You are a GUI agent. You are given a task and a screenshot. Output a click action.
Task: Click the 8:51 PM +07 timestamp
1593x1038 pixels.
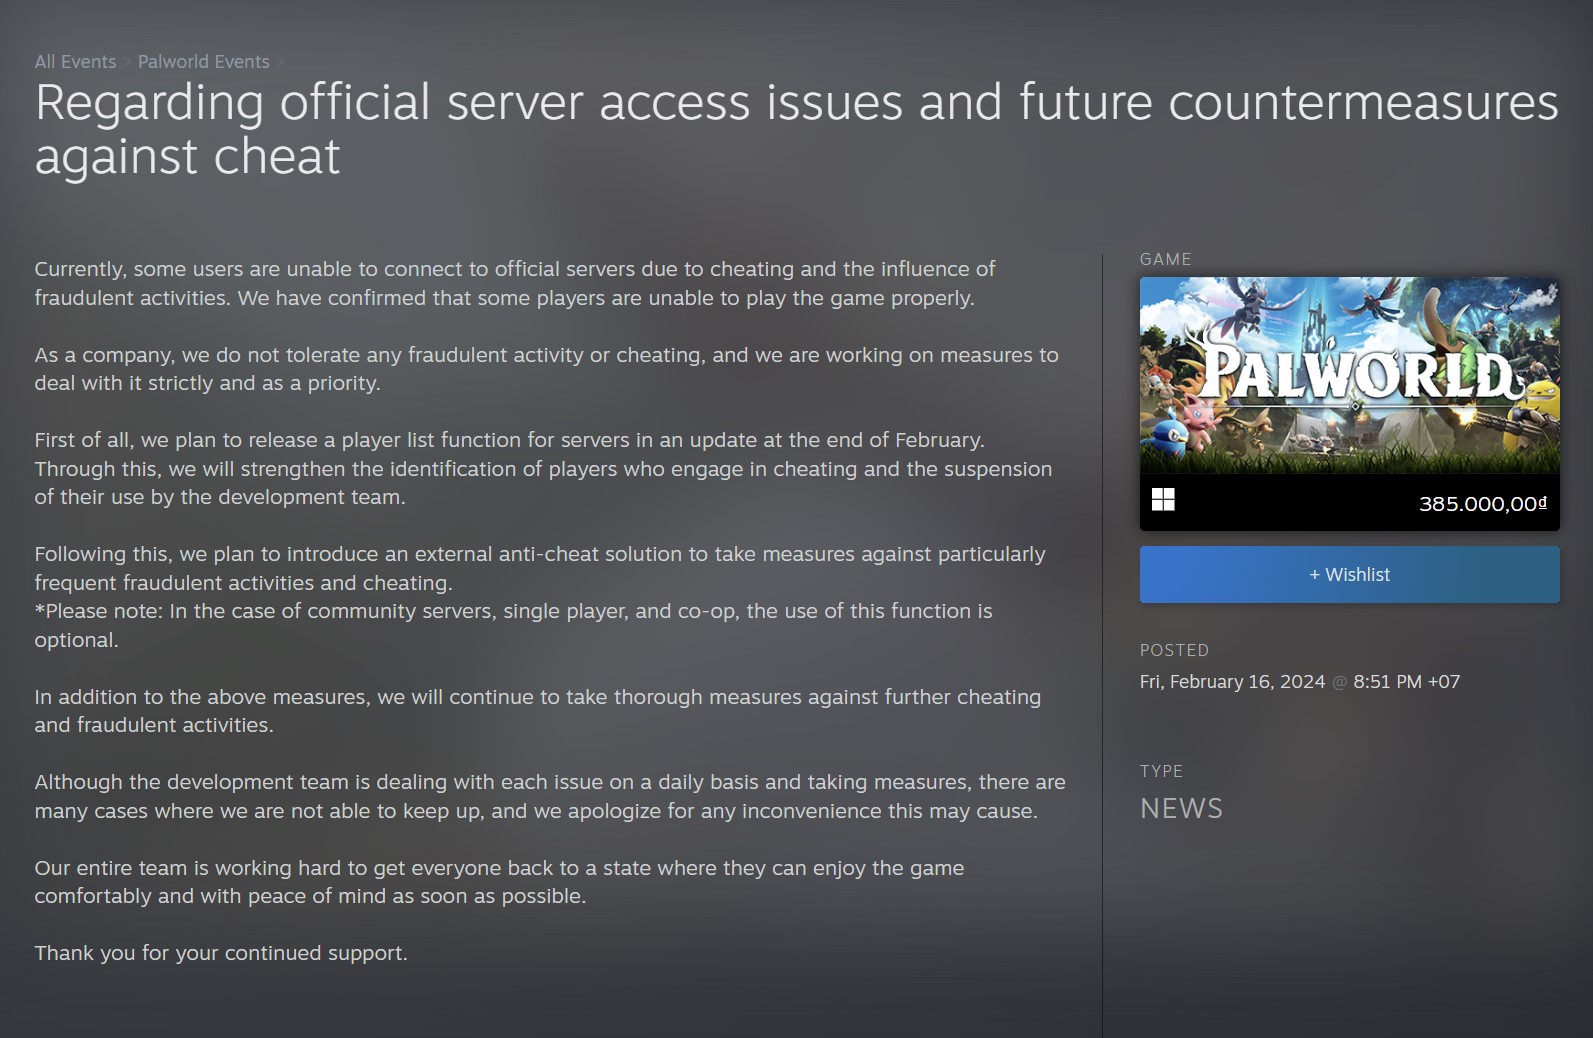tap(1406, 682)
